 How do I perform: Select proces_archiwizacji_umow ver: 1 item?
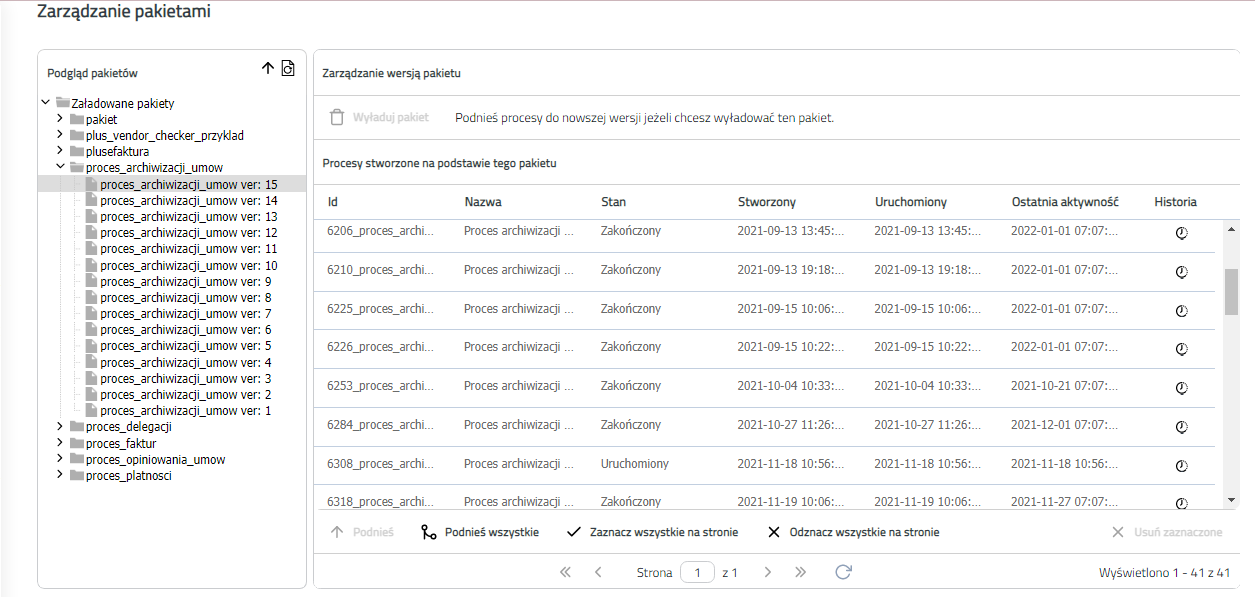pyautogui.click(x=186, y=410)
